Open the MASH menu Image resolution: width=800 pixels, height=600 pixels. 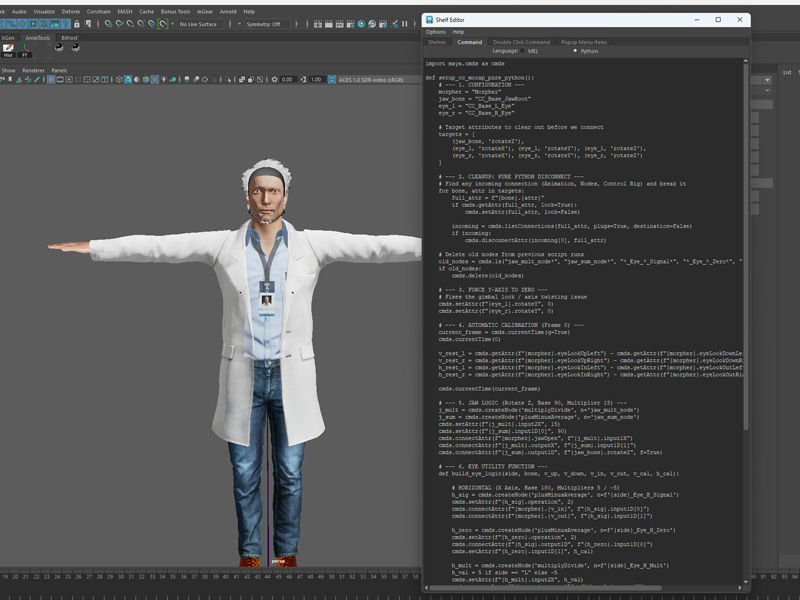click(125, 11)
